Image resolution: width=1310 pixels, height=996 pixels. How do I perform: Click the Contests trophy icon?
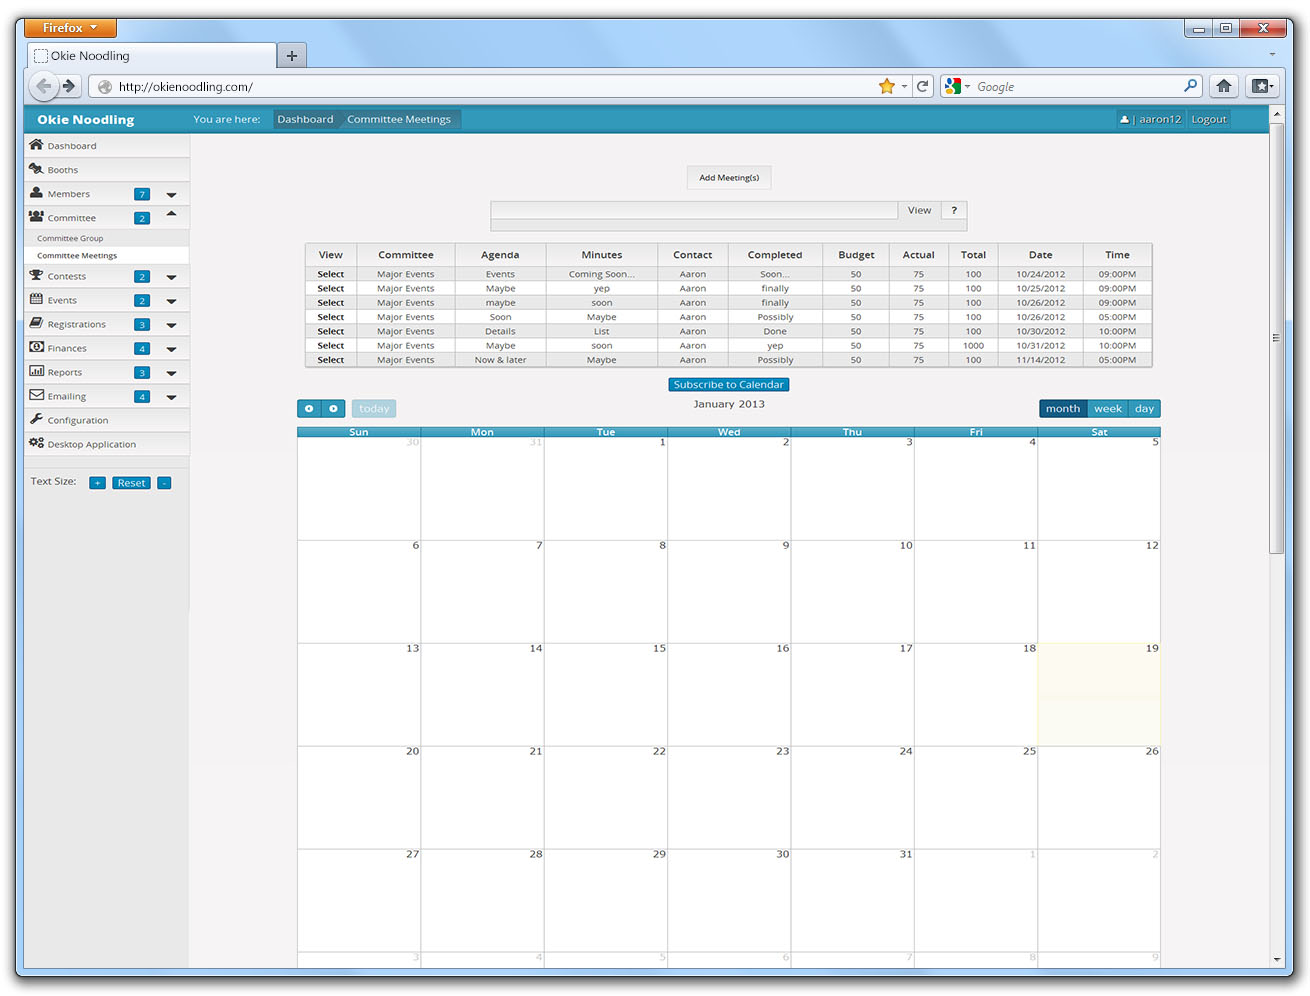tap(36, 275)
